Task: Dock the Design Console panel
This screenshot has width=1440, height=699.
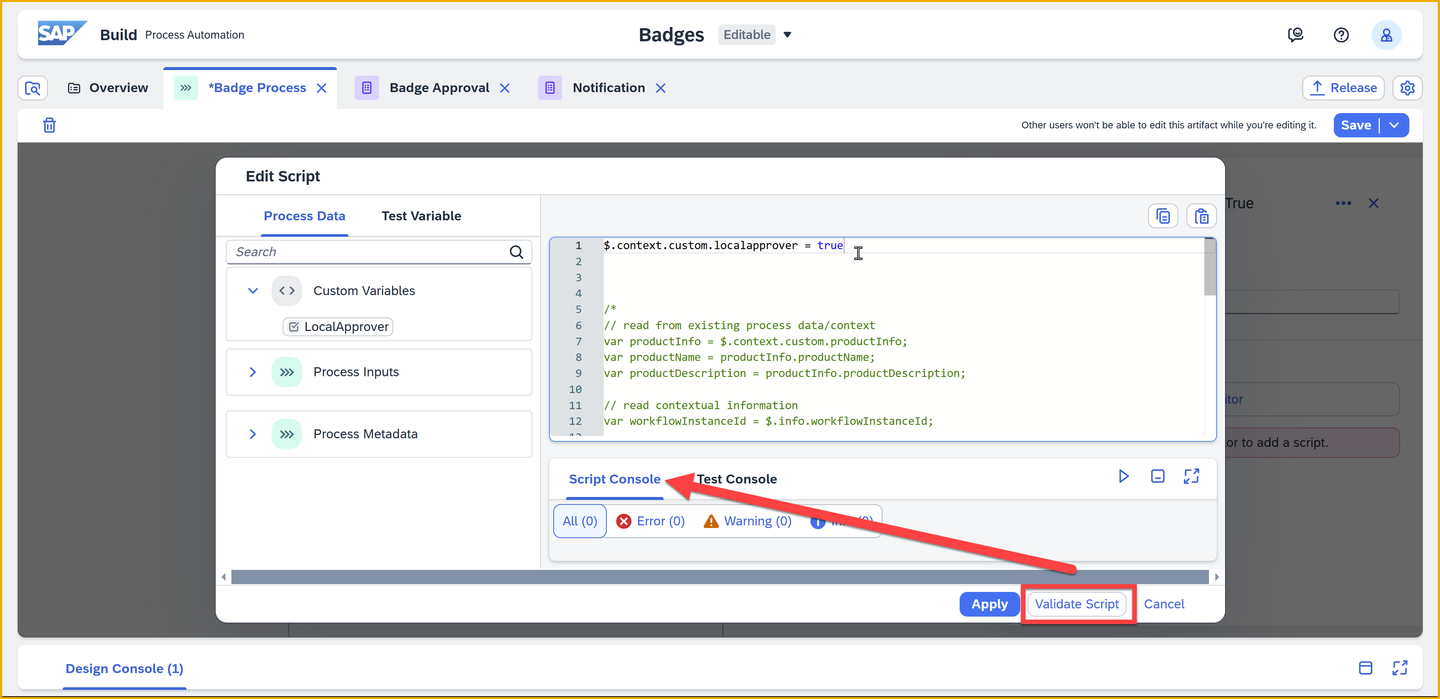Action: (x=1366, y=668)
